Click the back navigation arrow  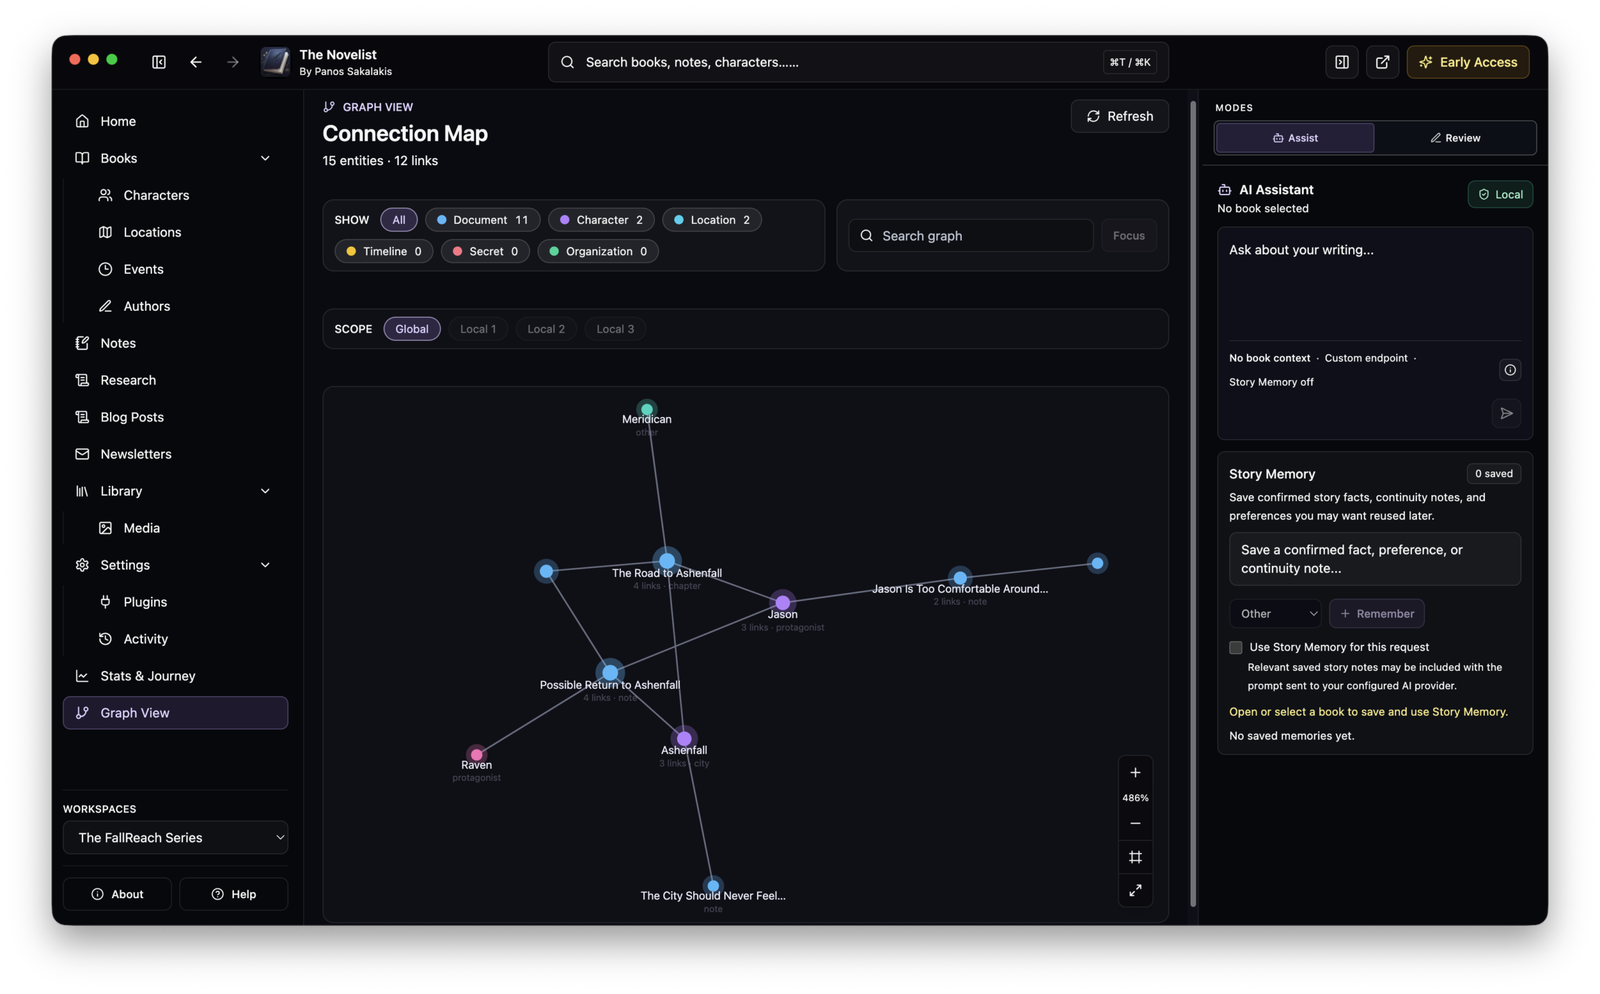pos(196,62)
